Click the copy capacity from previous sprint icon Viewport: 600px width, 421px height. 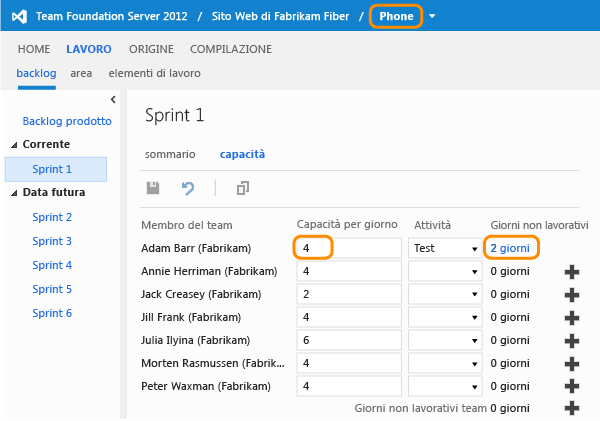[243, 188]
